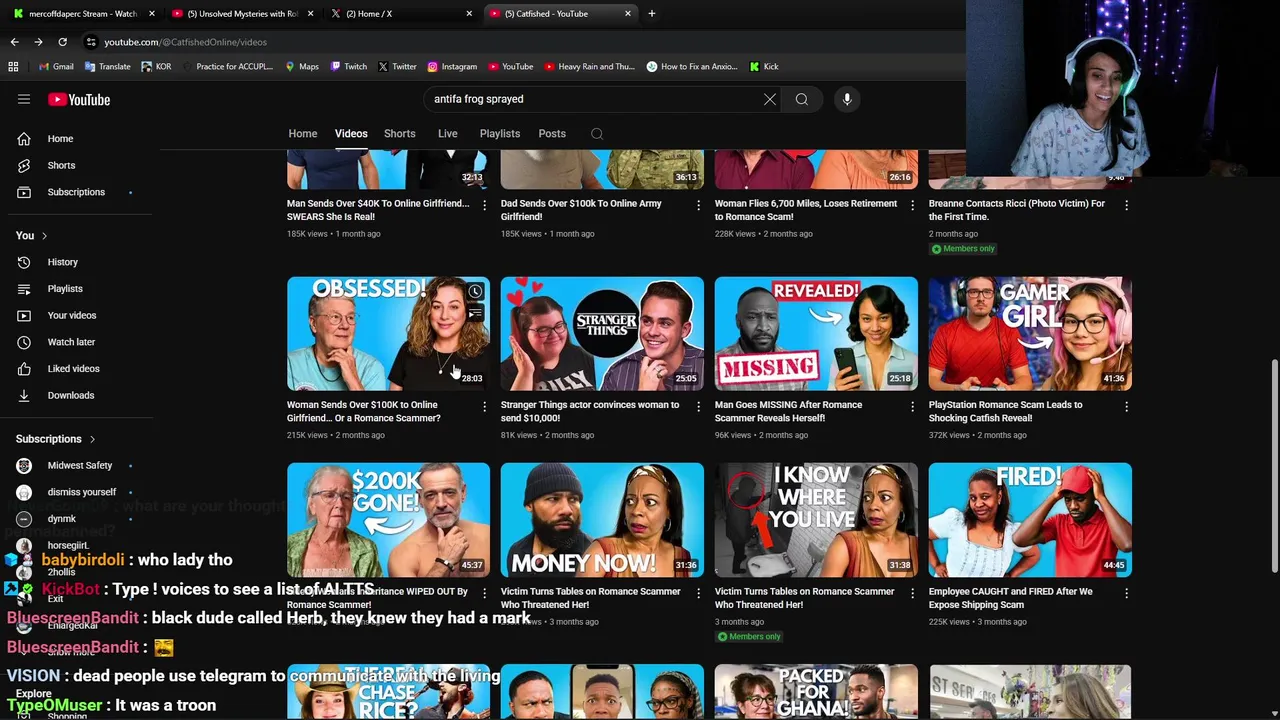Click the browser address bar URL
Image resolution: width=1280 pixels, height=720 pixels.
(185, 42)
